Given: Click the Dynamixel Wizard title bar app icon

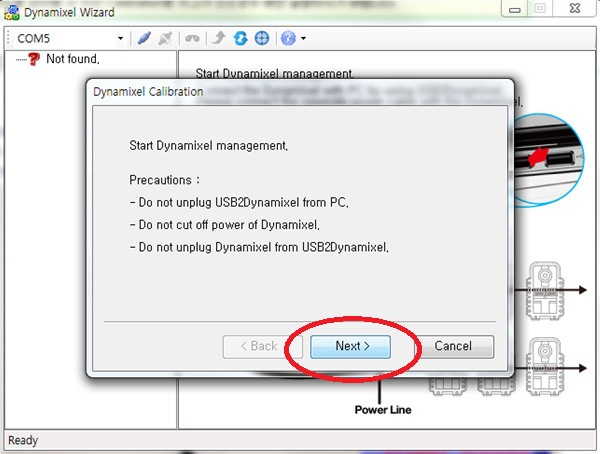Looking at the screenshot, I should pos(11,12).
